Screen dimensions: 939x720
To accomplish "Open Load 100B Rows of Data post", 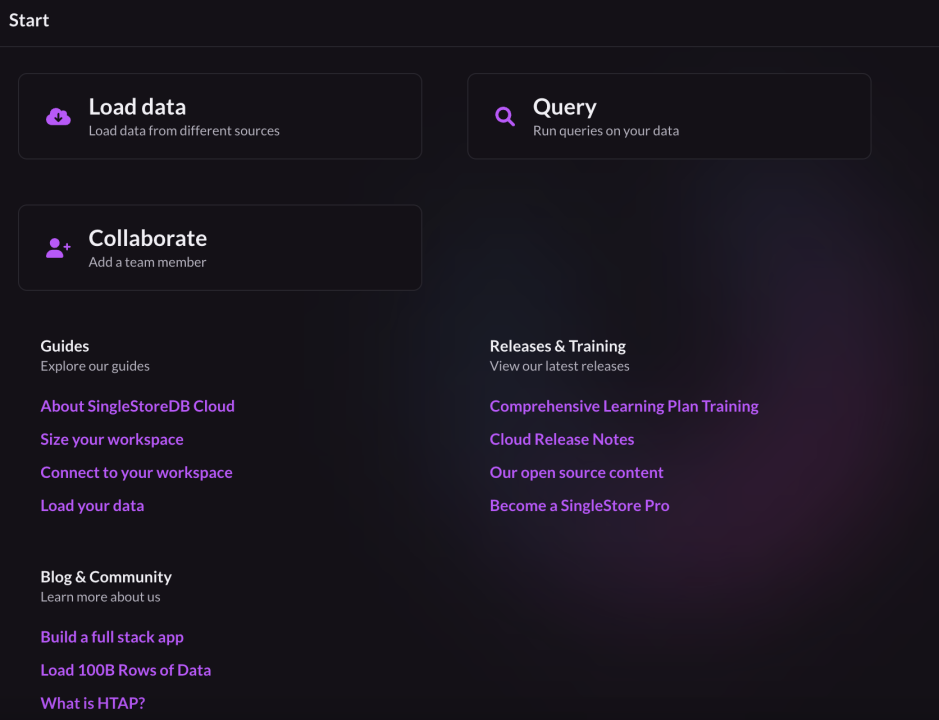I will pos(126,670).
